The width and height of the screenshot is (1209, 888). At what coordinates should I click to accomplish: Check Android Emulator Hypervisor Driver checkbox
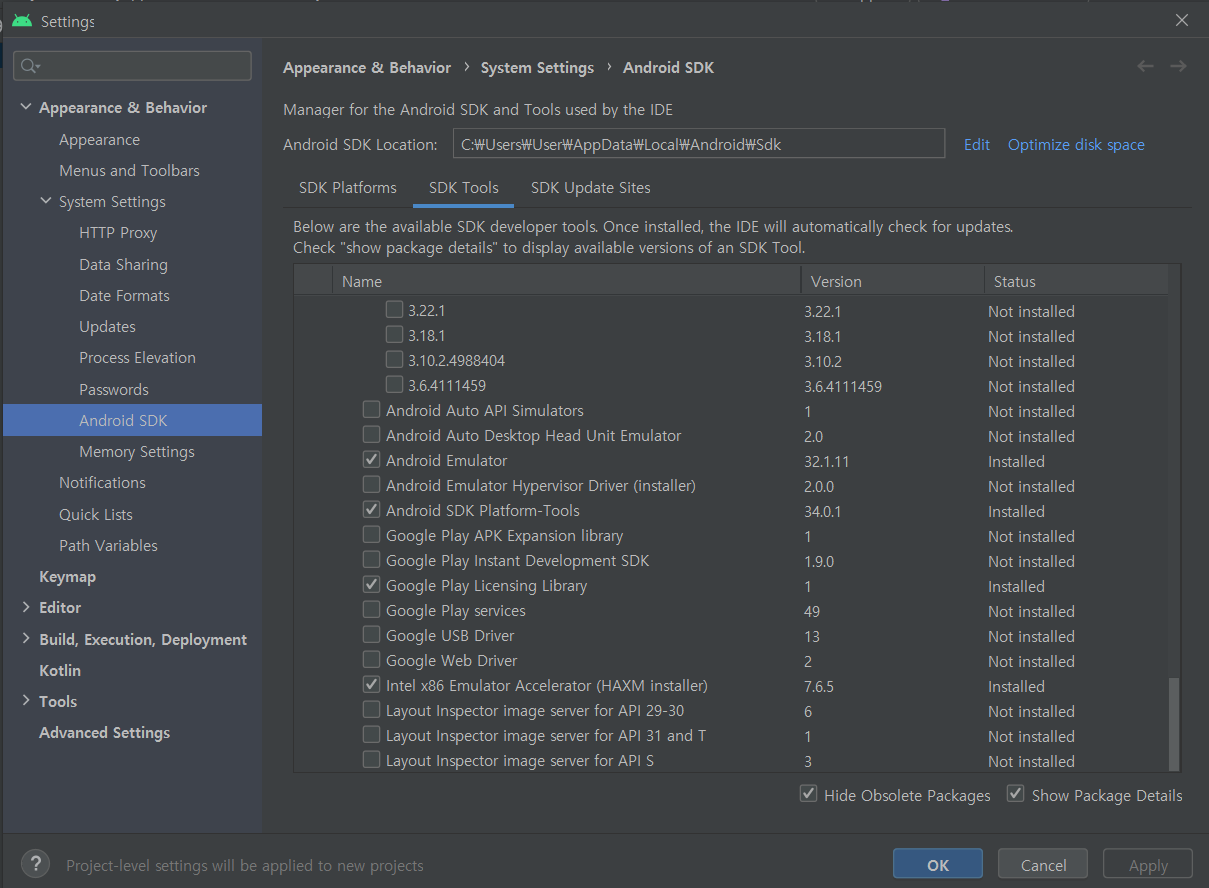point(371,485)
